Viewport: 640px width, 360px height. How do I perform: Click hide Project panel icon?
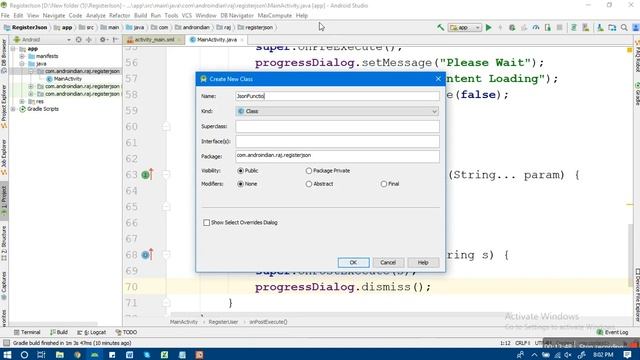click(x=116, y=40)
